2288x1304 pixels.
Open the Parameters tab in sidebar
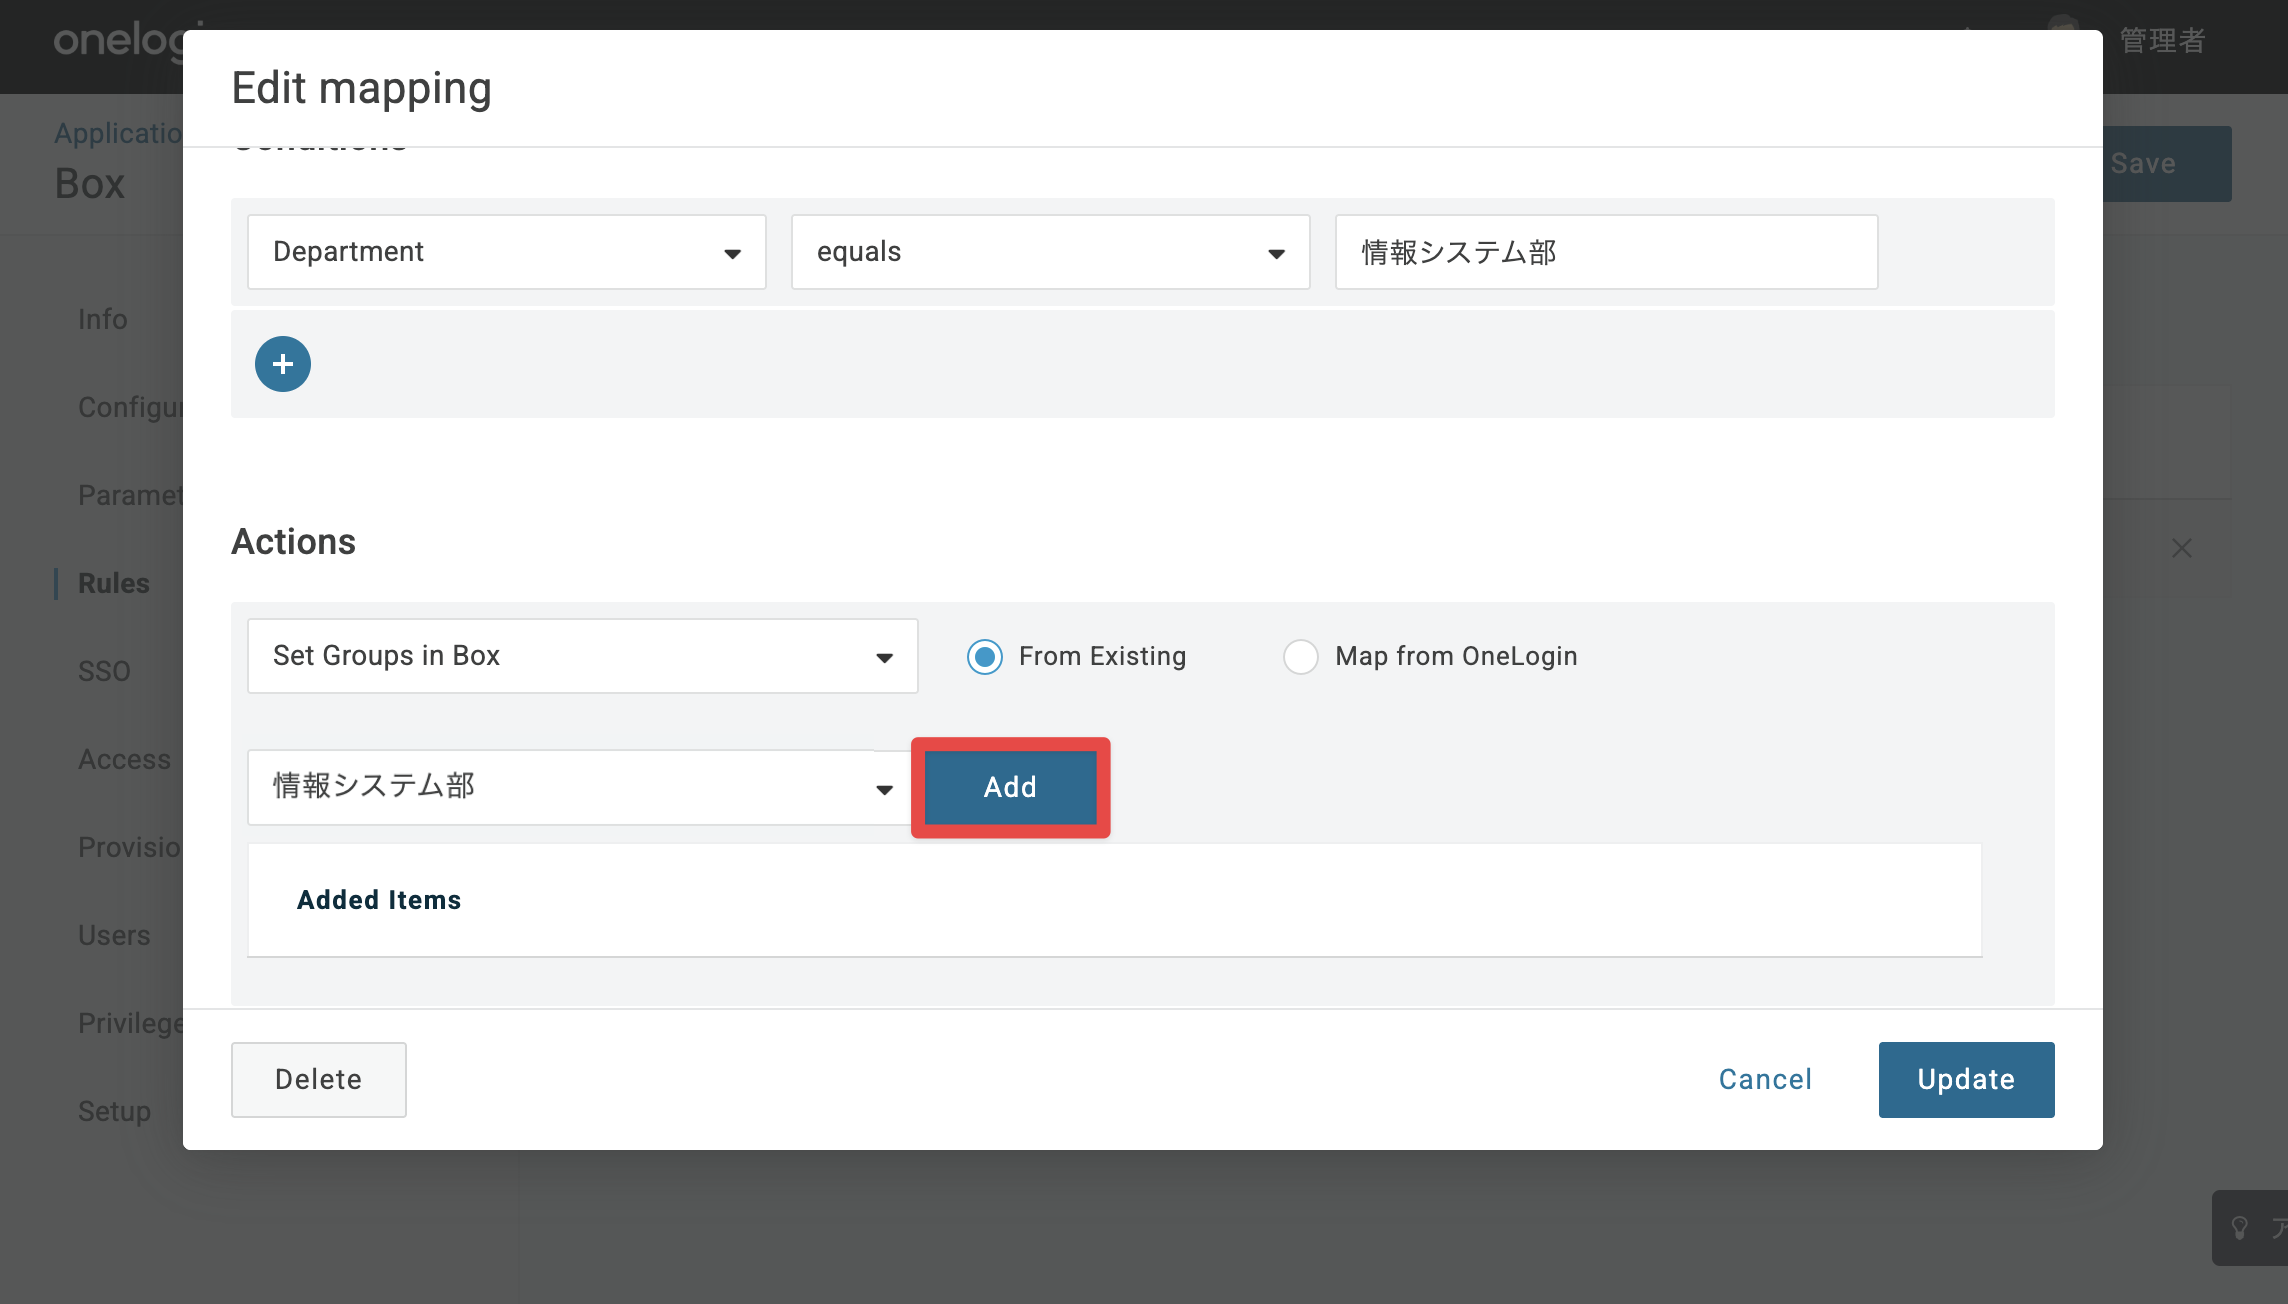click(x=131, y=495)
